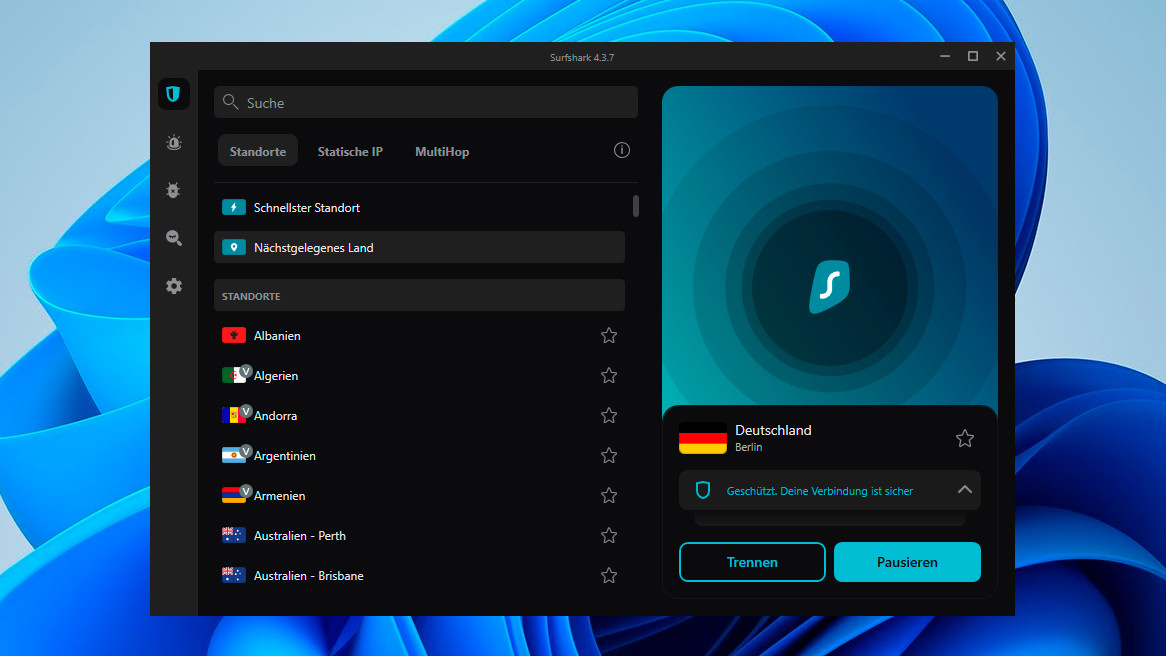Click the location list scrollbar
Viewport: 1166px width, 656px height.
(x=636, y=206)
